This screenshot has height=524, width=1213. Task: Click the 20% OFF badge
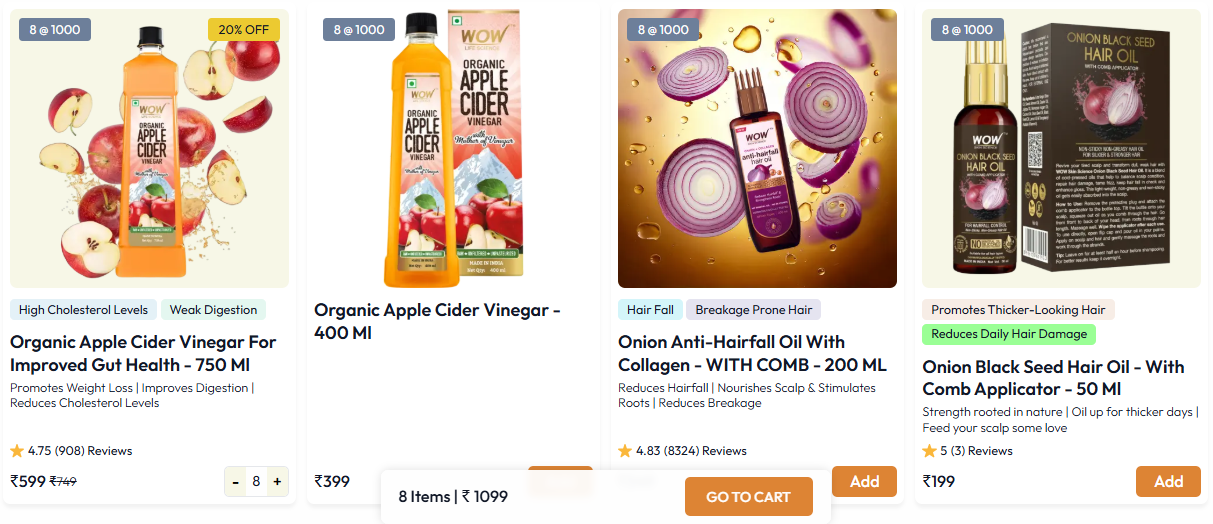(x=243, y=30)
